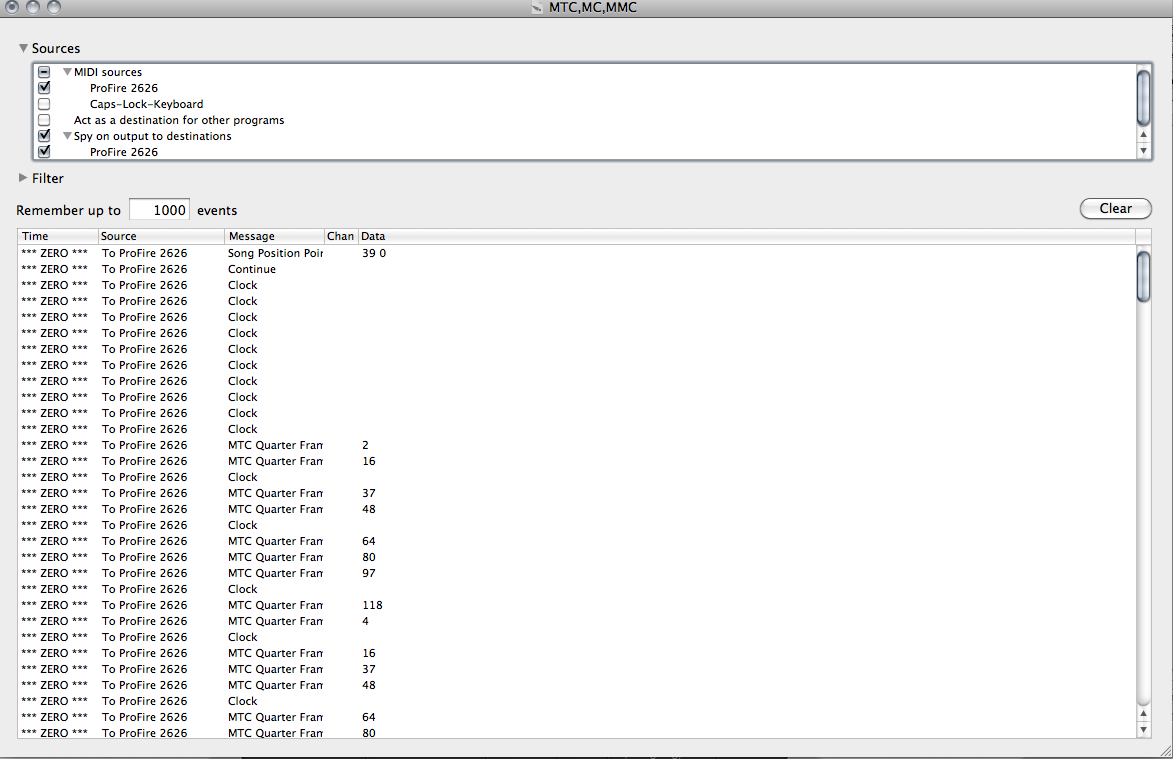Click the Spy on output to destinations label
Screen dimensions: 1173x759
pyautogui.click(x=153, y=136)
